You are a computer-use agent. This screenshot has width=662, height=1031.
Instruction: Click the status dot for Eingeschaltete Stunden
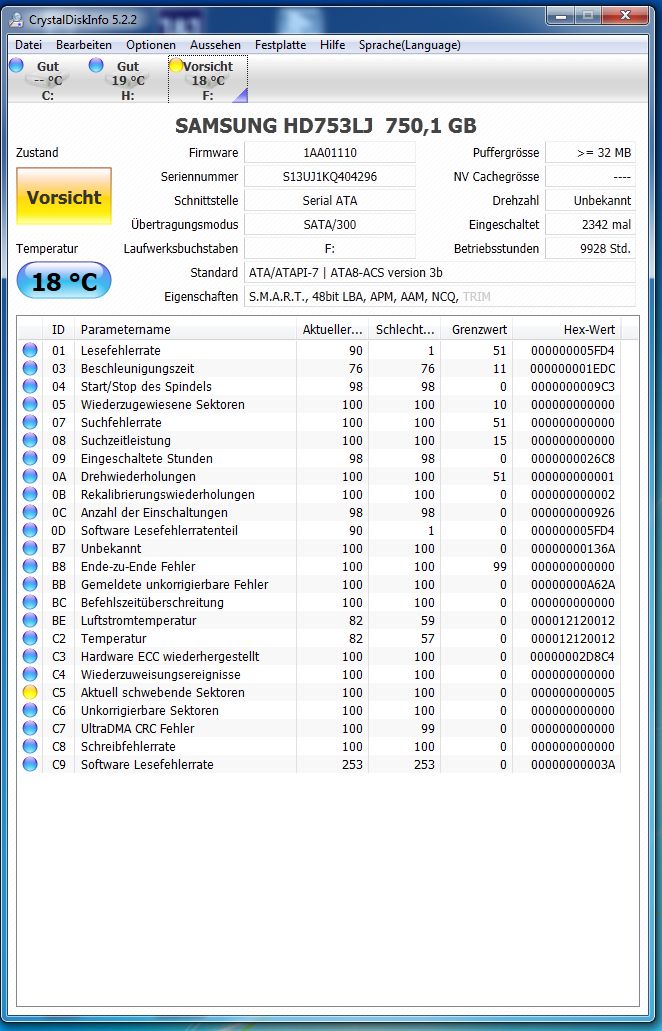click(30, 458)
